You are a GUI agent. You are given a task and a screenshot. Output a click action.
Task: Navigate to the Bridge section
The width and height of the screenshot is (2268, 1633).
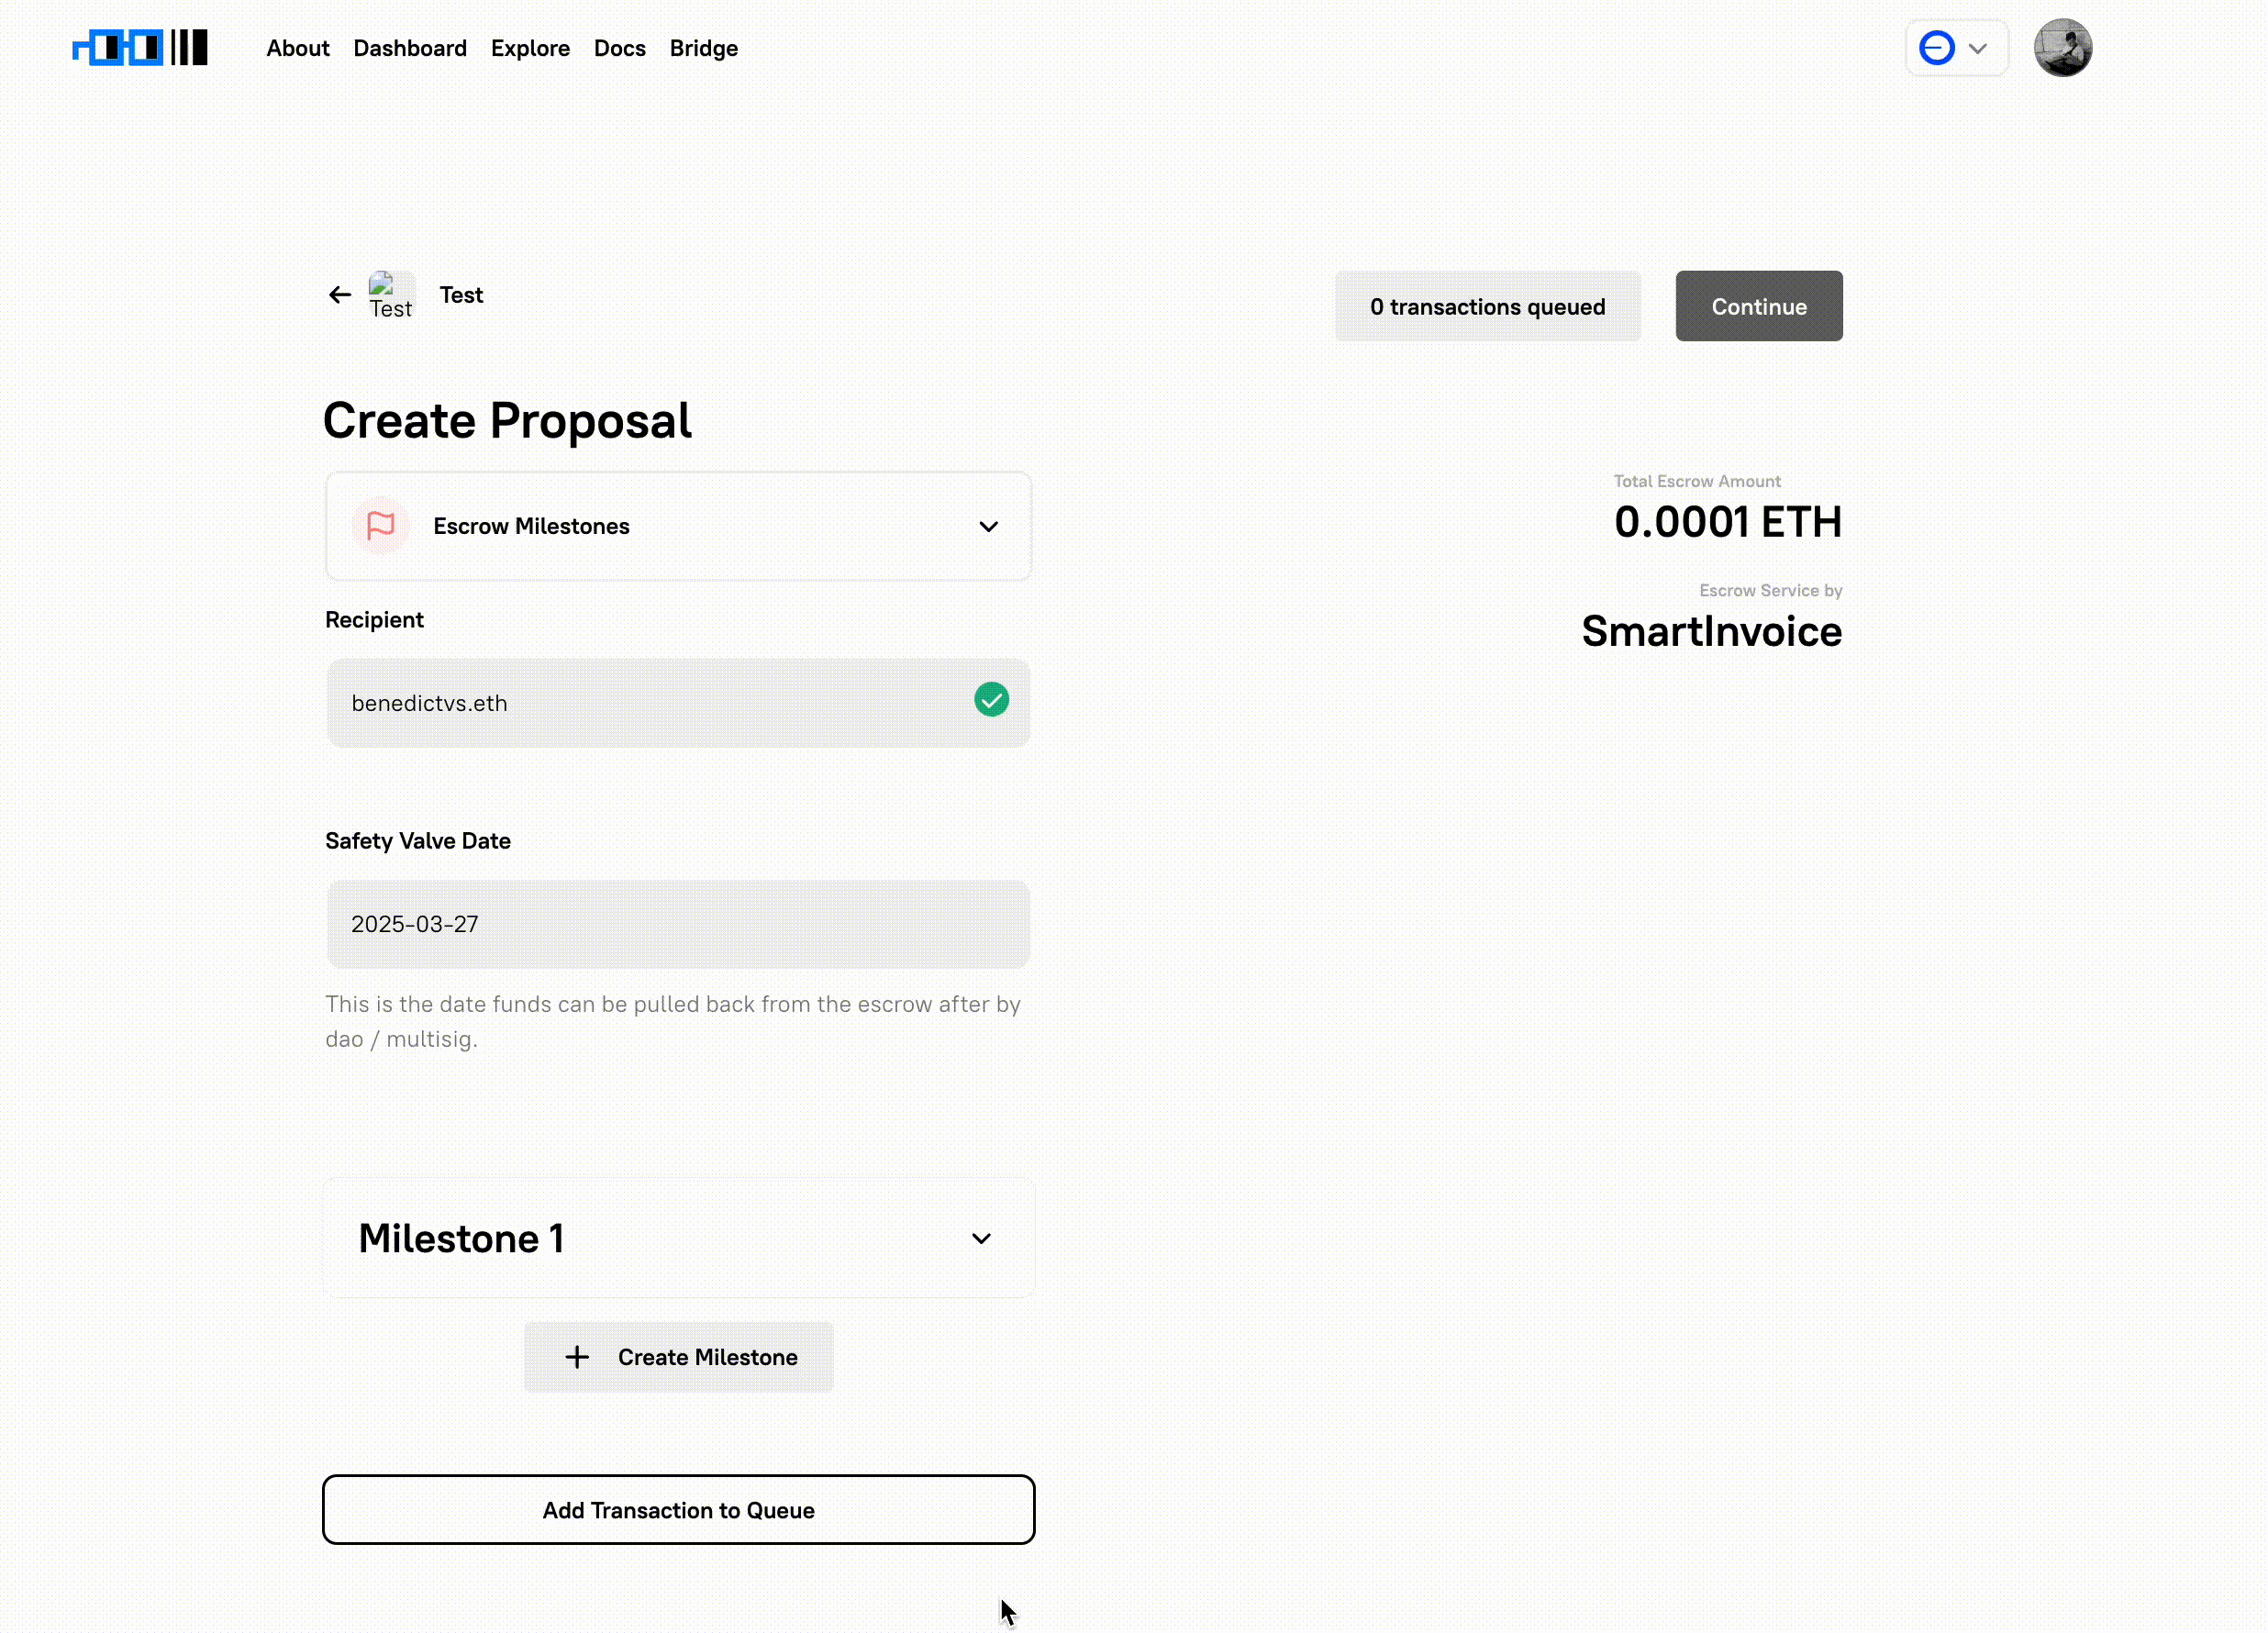(x=703, y=48)
